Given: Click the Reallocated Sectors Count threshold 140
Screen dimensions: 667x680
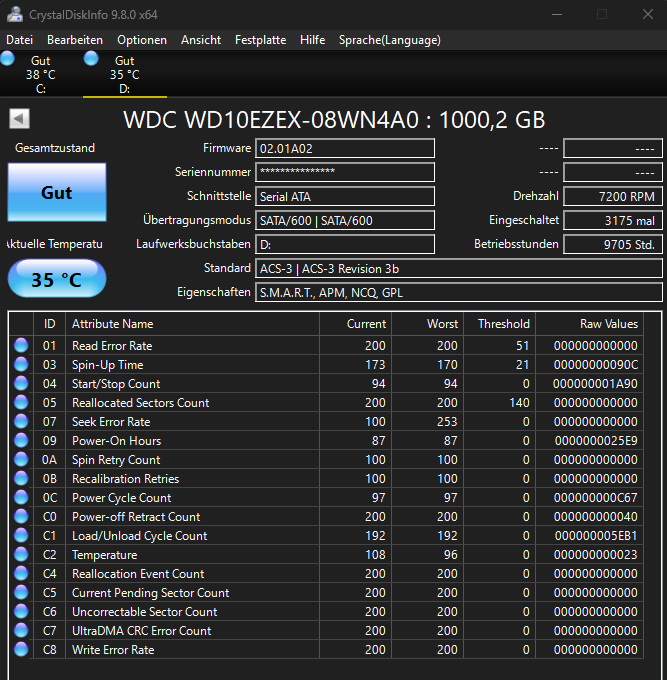Looking at the screenshot, I should point(519,402).
